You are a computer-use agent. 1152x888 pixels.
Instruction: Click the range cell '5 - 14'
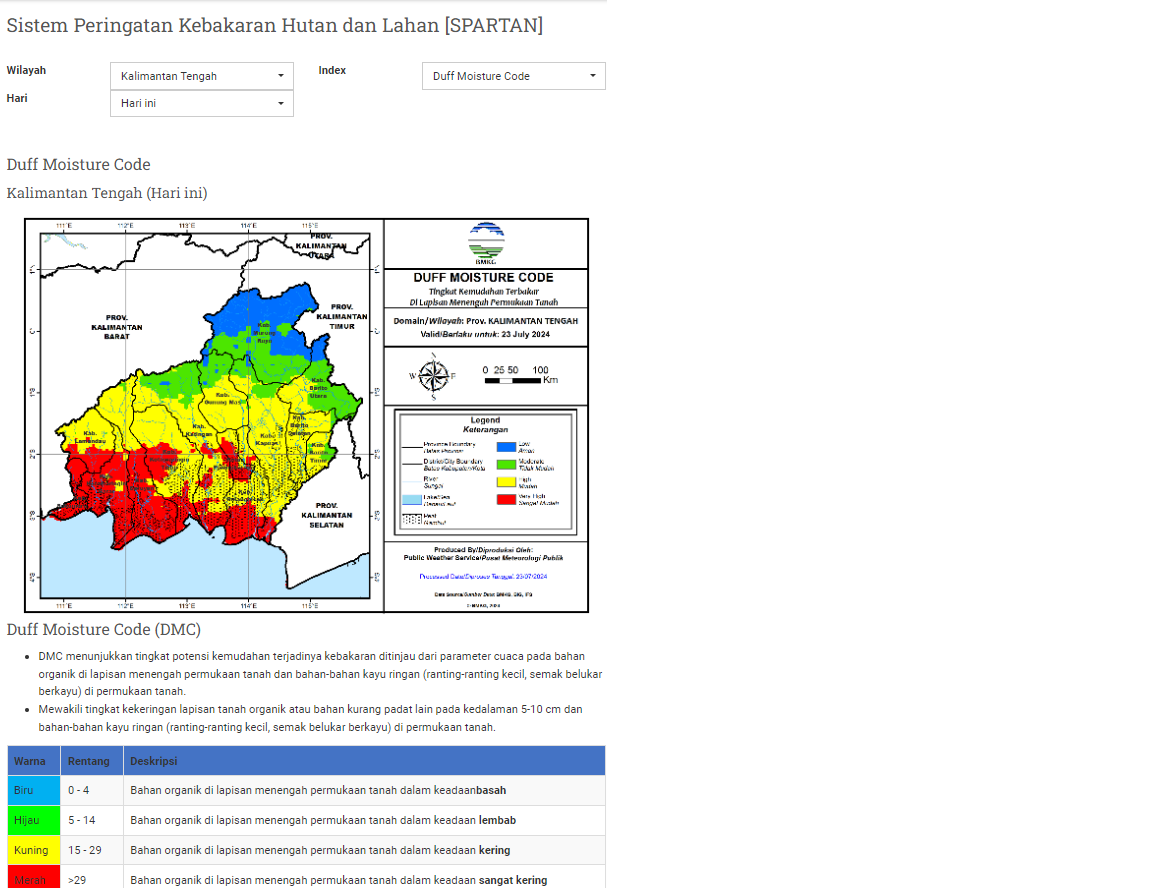(x=92, y=820)
